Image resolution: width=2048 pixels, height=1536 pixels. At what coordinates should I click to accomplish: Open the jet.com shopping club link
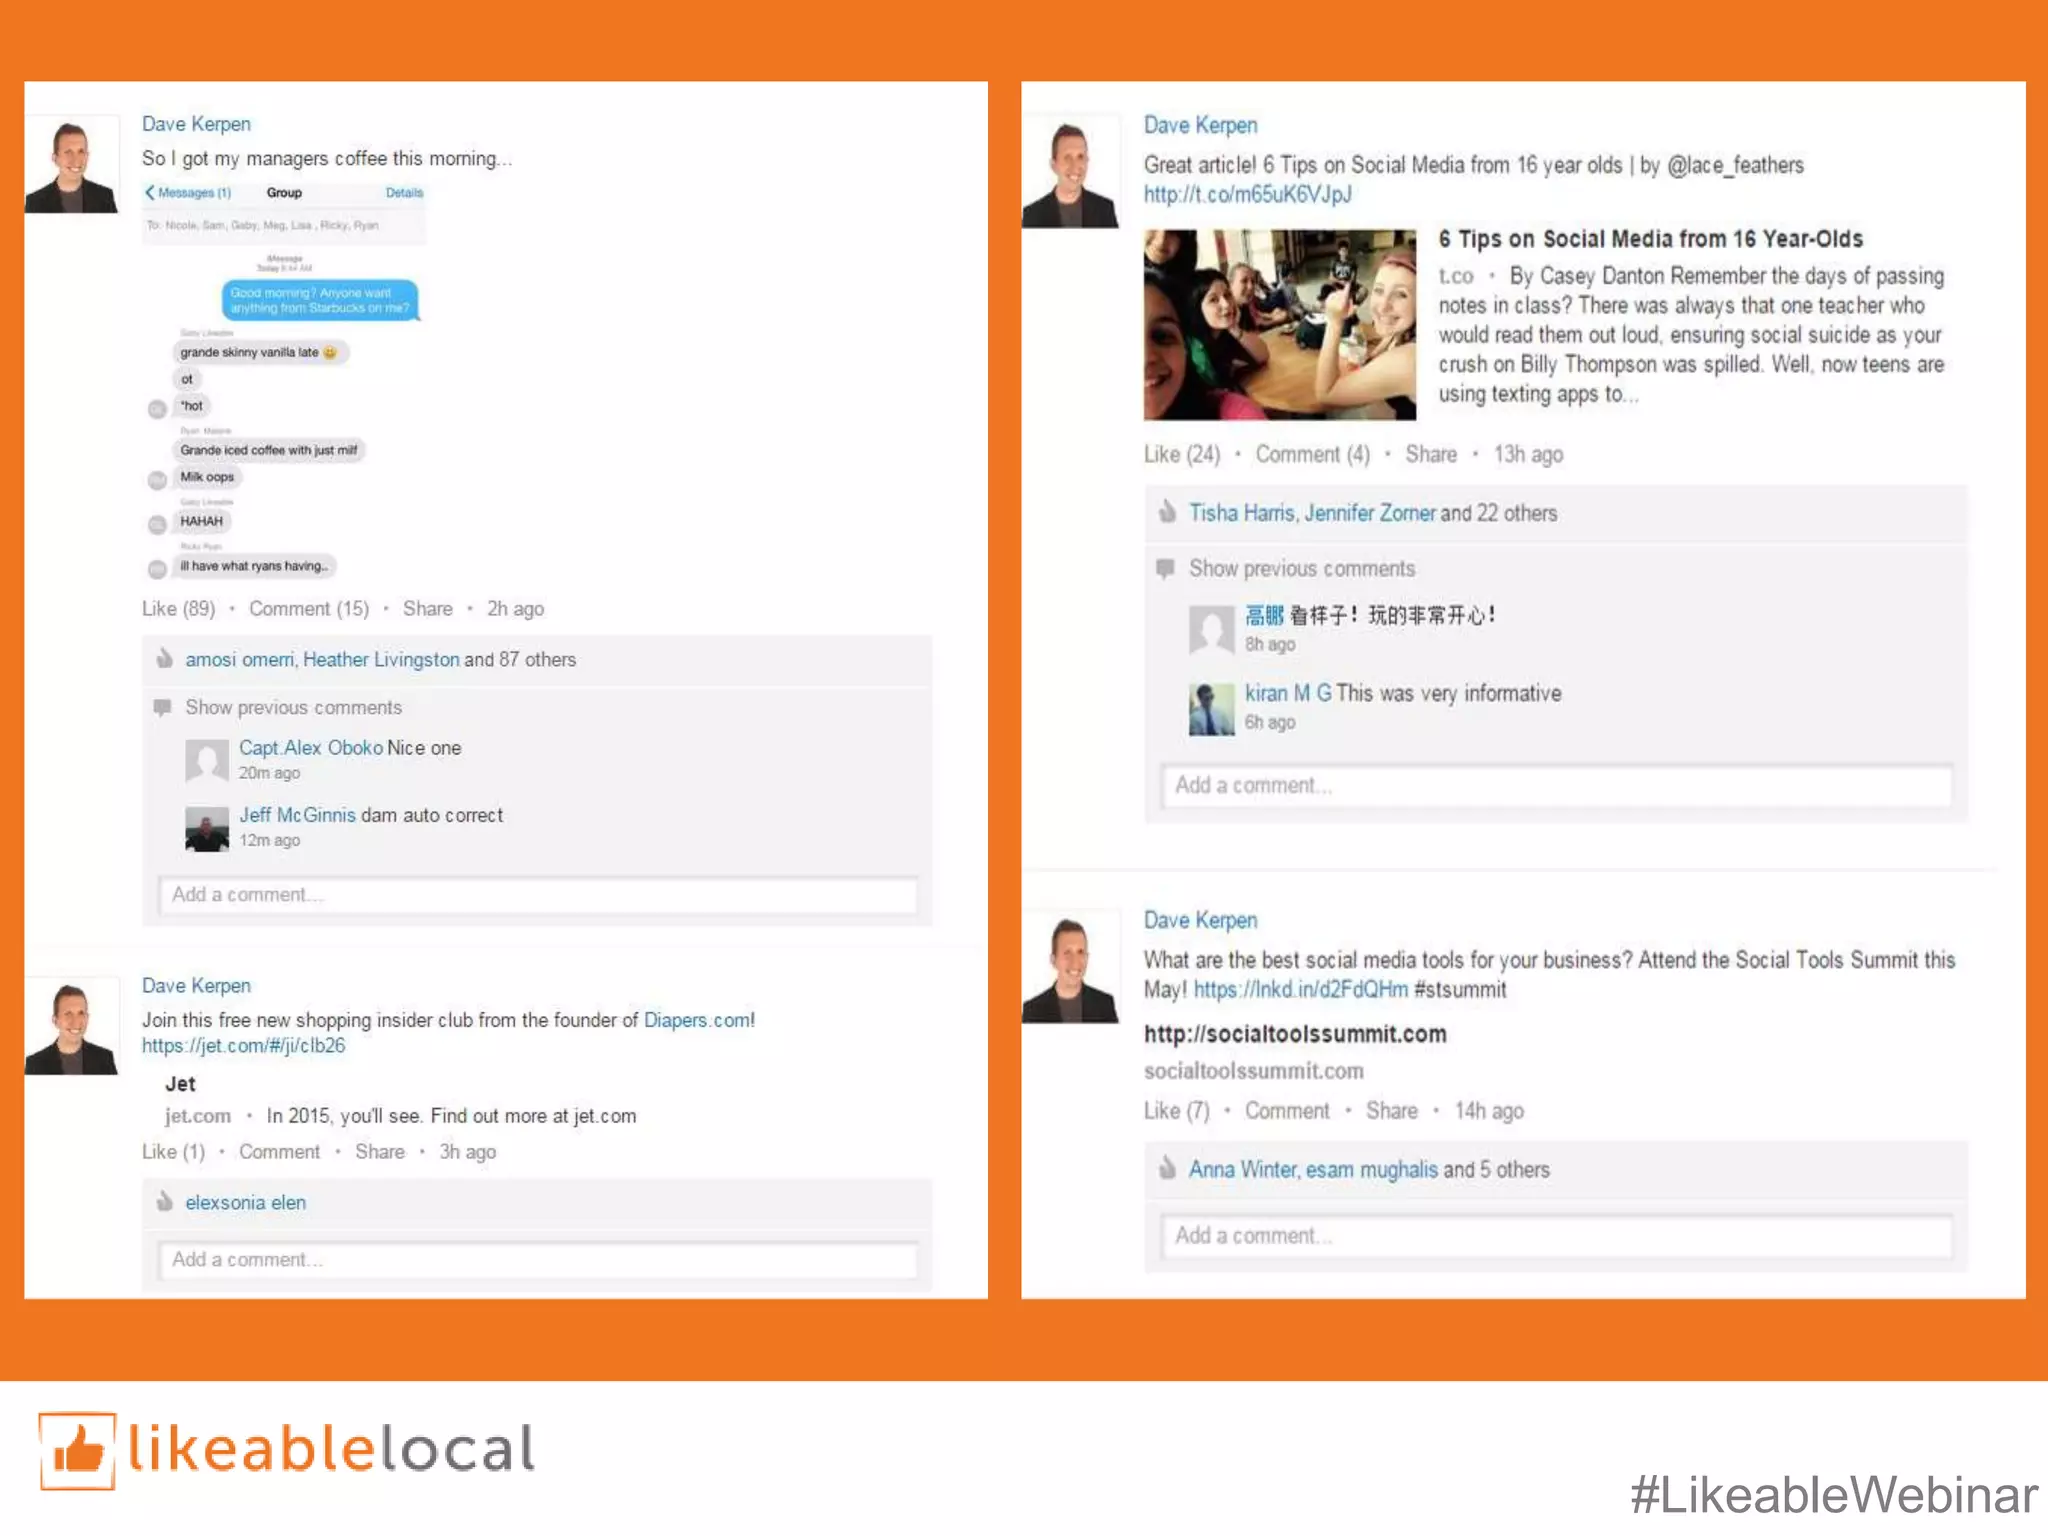tap(243, 1045)
